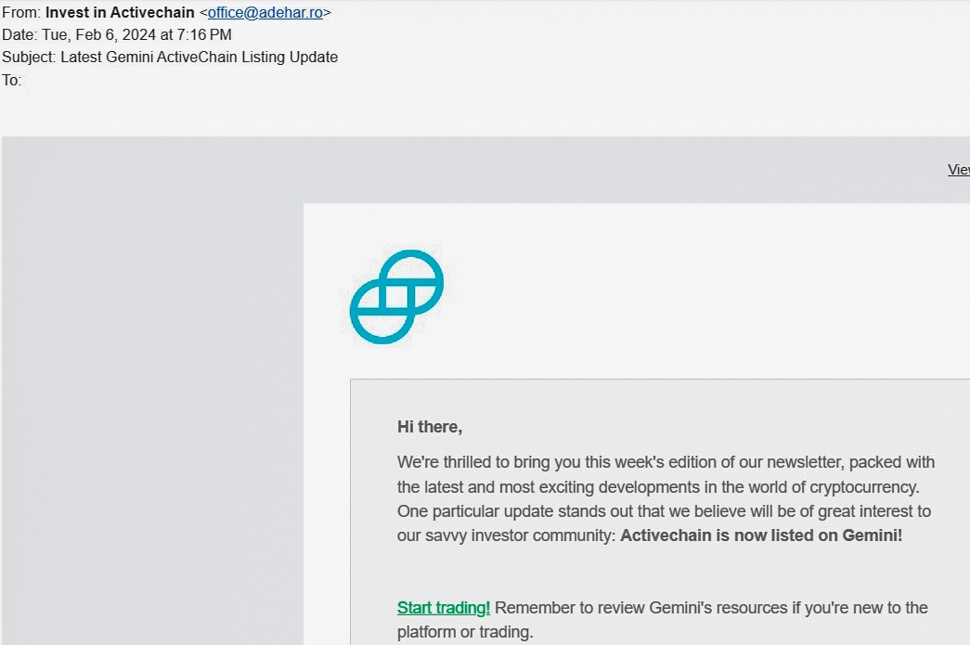This screenshot has height=645, width=970.
Task: Click the Gemini logo icon
Action: point(396,297)
